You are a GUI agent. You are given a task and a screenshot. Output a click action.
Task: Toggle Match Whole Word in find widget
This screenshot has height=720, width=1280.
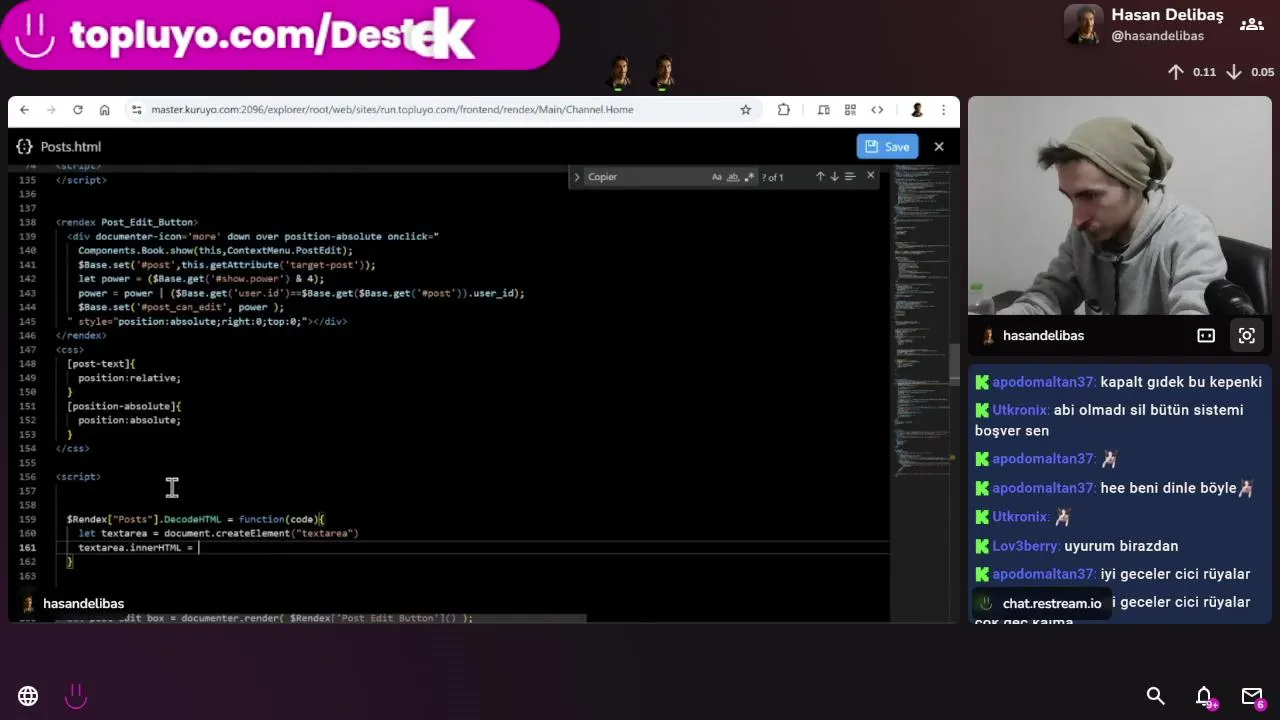(x=733, y=177)
